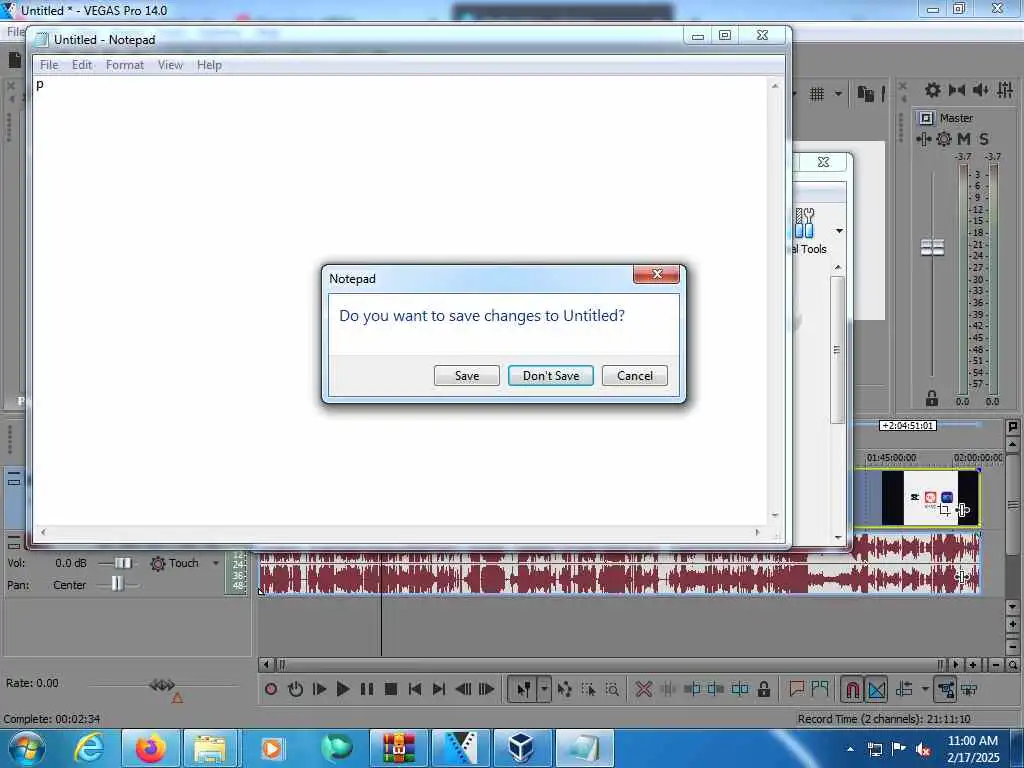Select the Selection Edit tool

[x=588, y=689]
